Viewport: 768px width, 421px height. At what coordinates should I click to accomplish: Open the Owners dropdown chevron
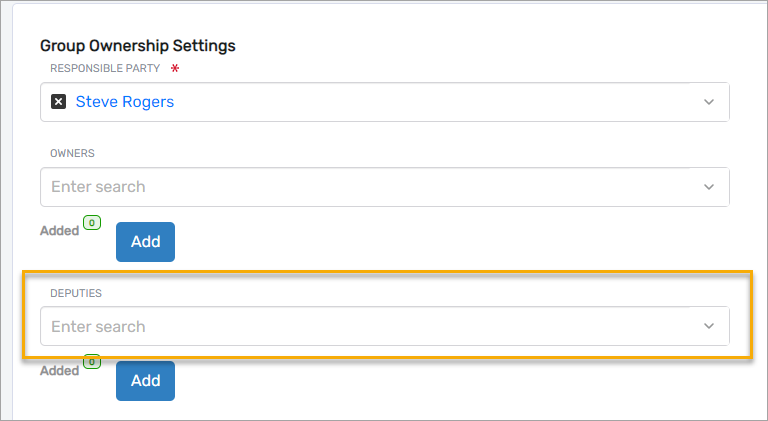coord(709,187)
